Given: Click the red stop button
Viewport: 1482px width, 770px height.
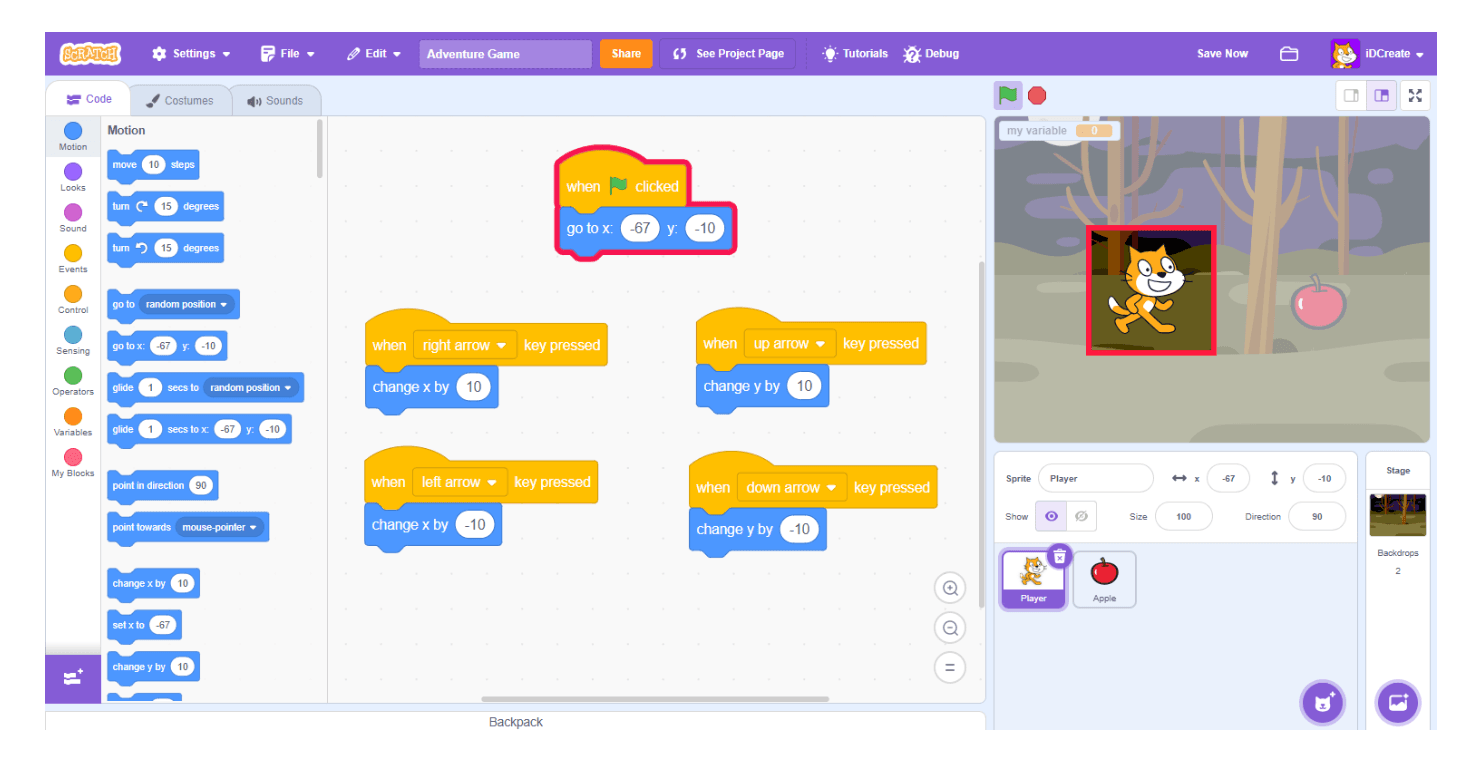Looking at the screenshot, I should tap(1037, 95).
